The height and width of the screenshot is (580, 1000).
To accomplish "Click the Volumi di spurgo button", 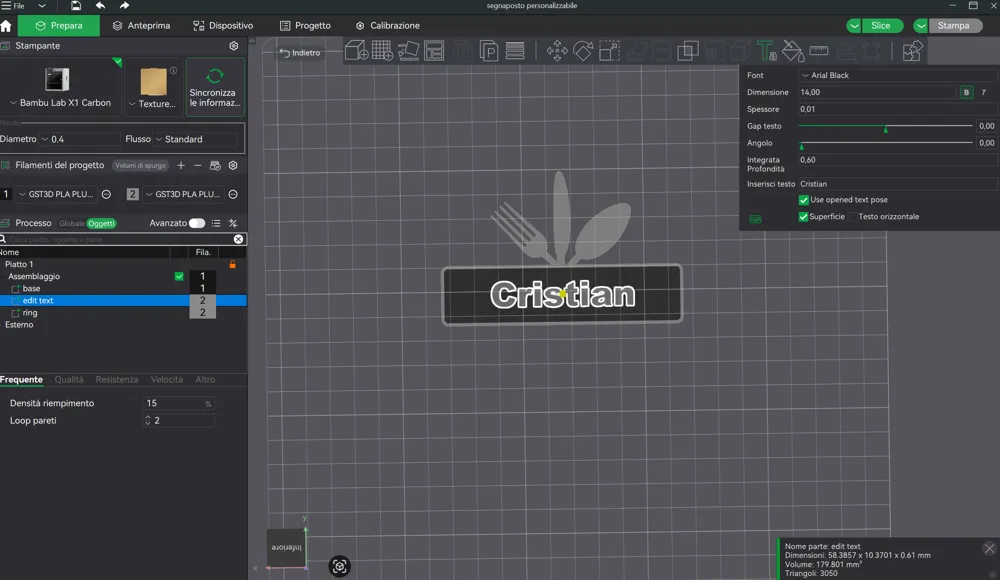I will coord(140,165).
